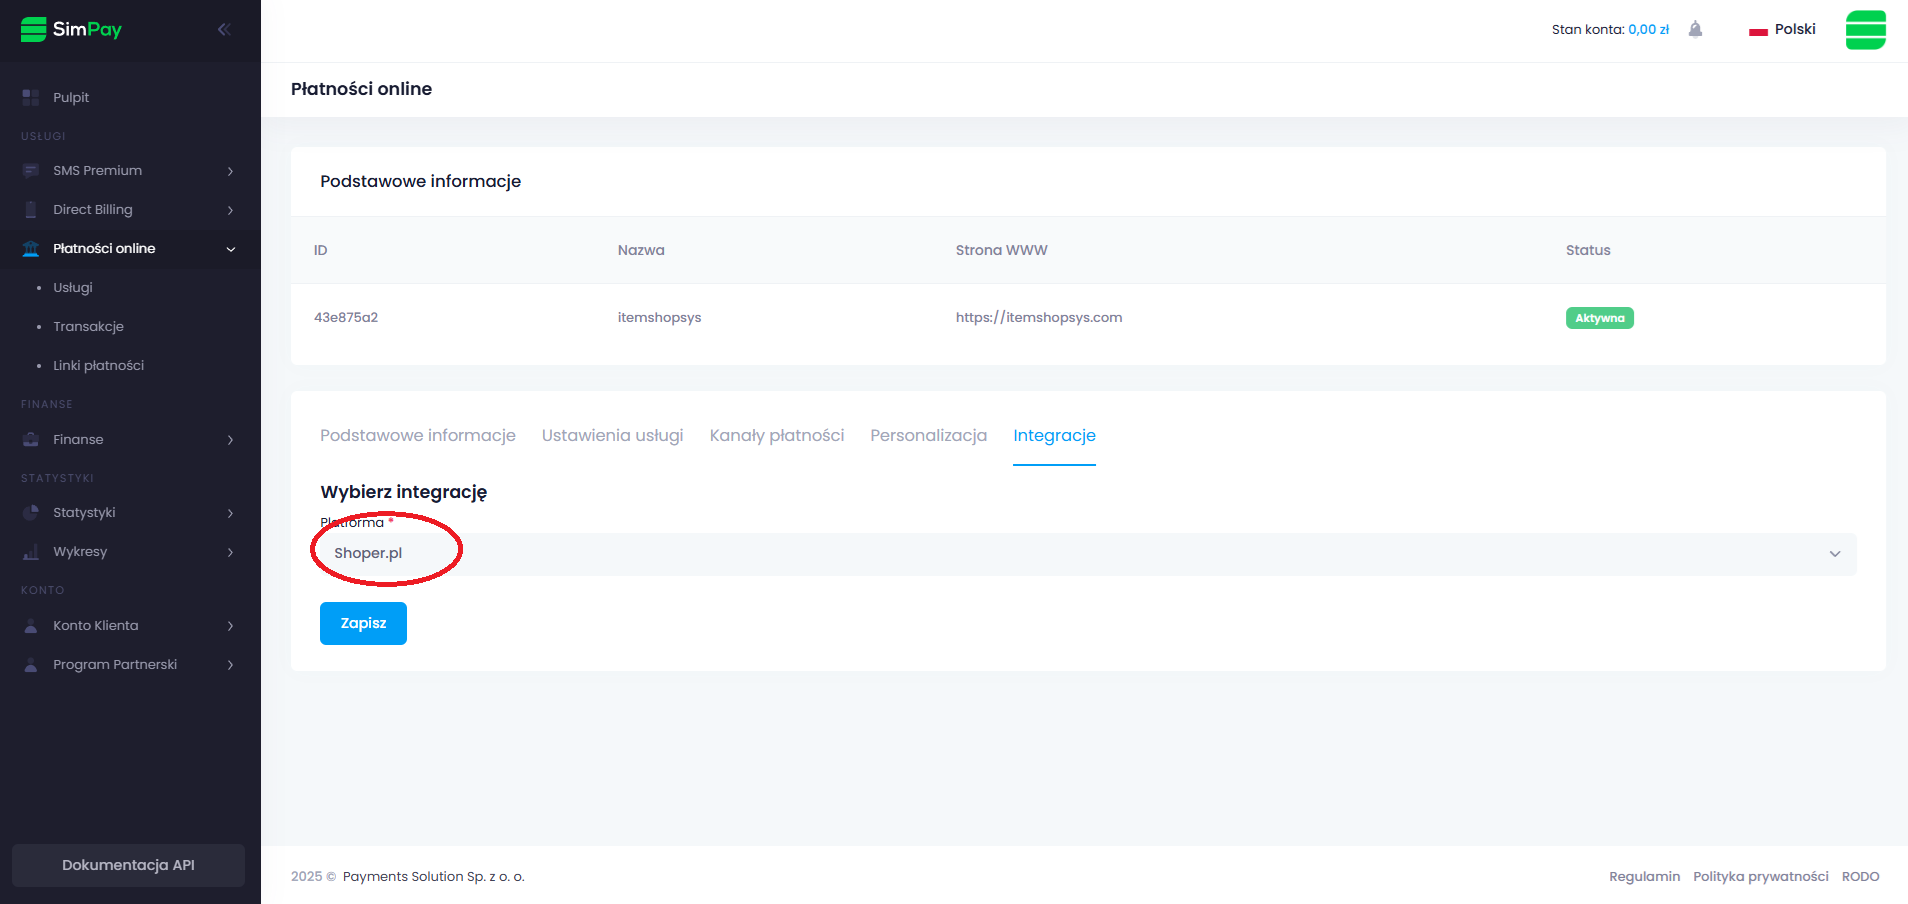
Task: Click the Direct Billing phone icon
Action: point(31,210)
